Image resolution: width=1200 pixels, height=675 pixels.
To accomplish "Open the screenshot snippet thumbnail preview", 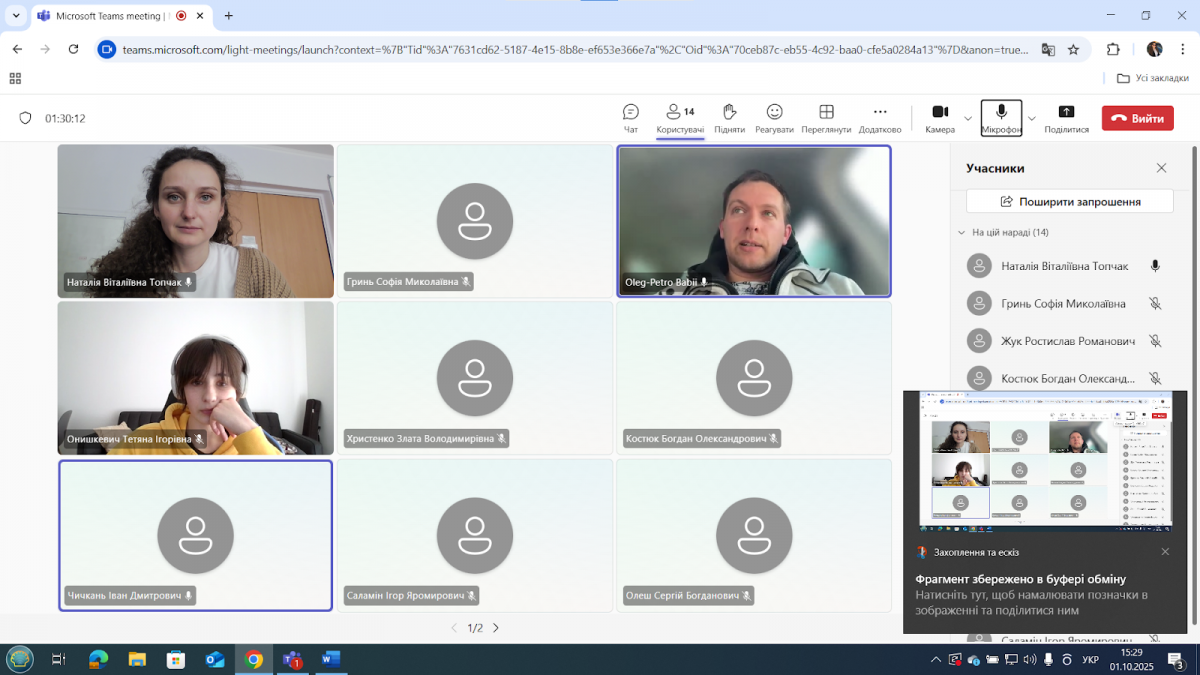I will [1045, 461].
